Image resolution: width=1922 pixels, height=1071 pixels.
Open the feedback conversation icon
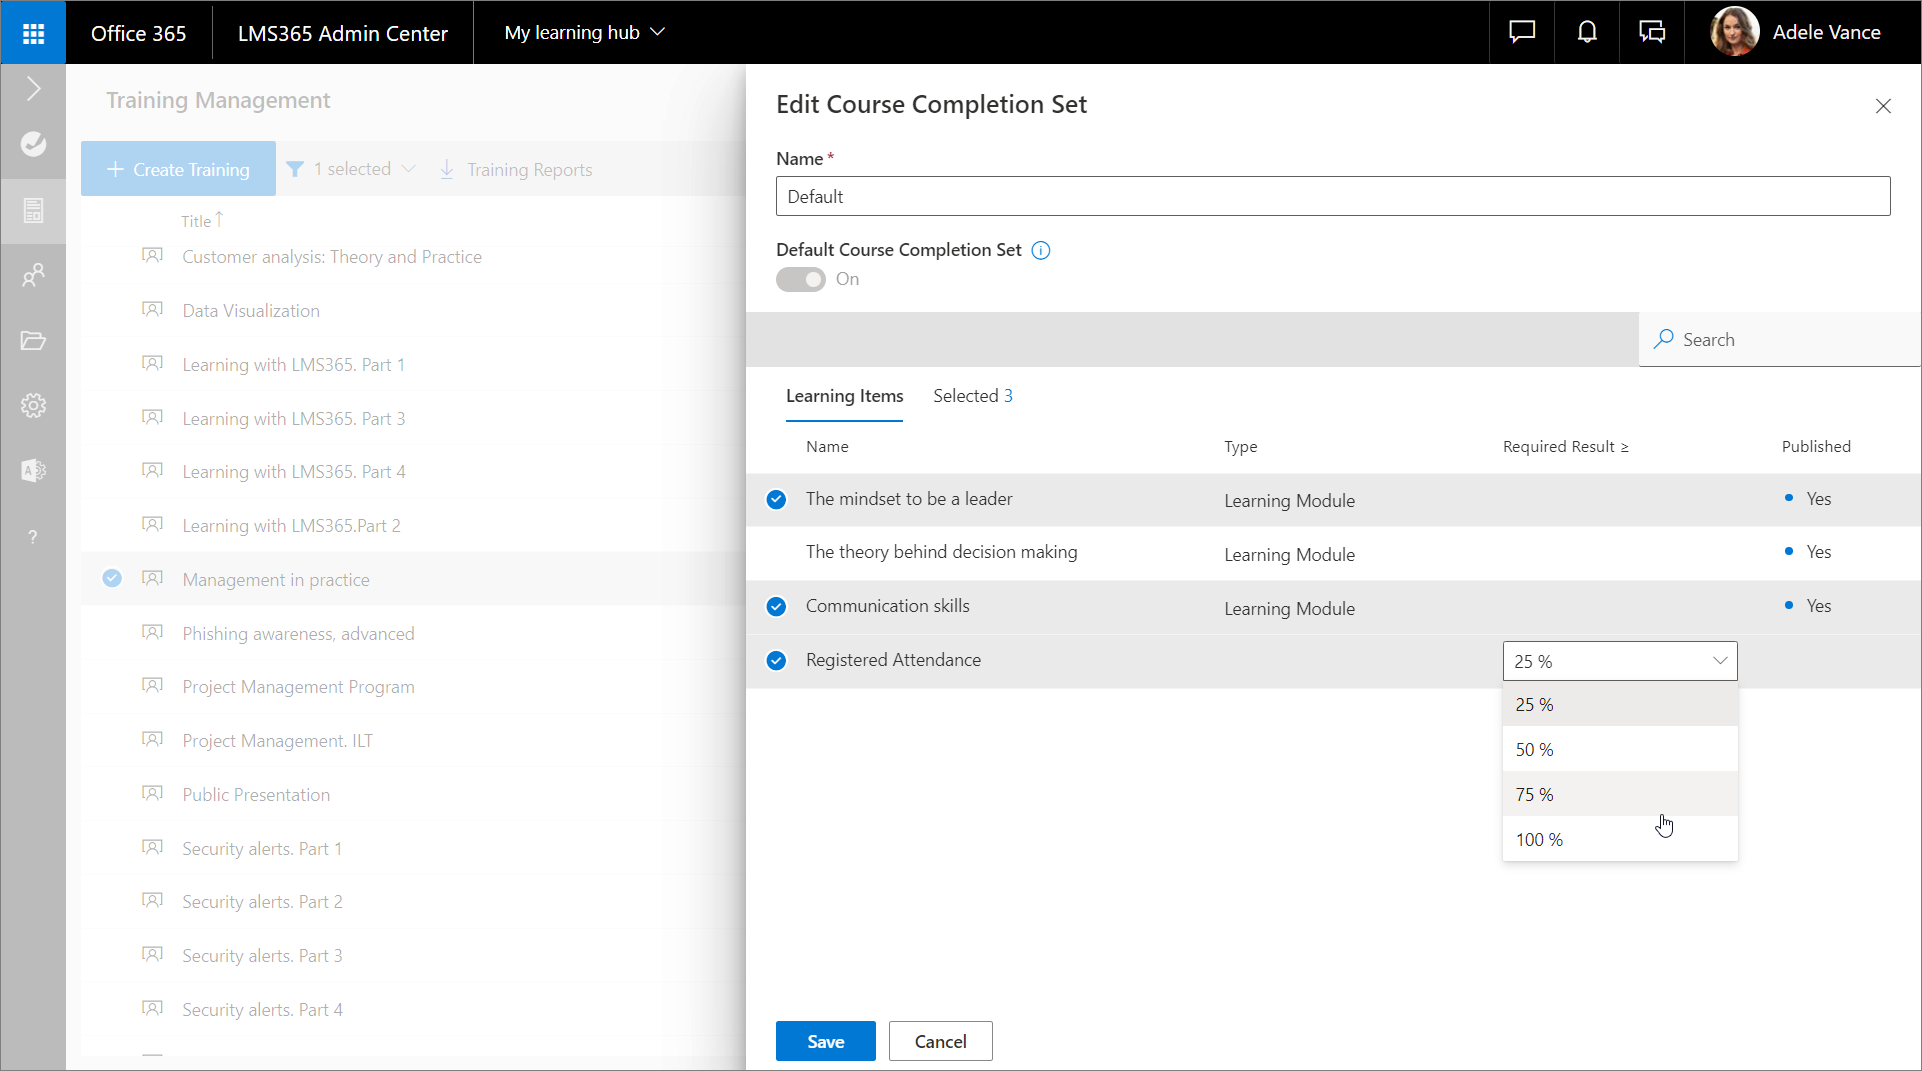[1651, 33]
